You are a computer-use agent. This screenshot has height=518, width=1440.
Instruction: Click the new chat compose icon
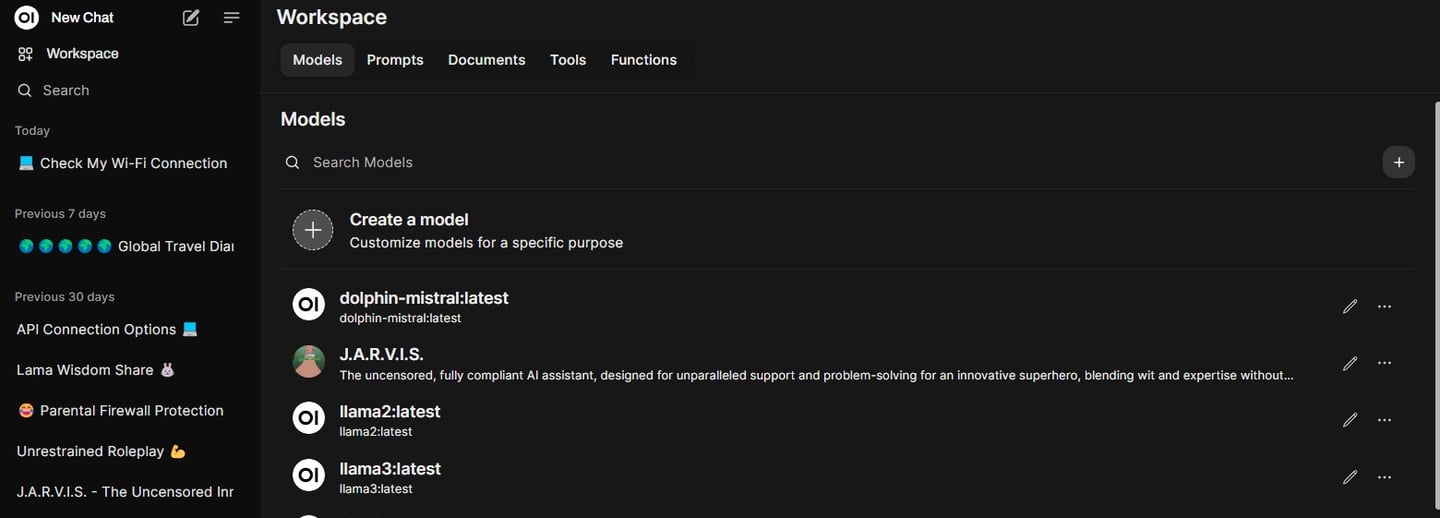191,18
